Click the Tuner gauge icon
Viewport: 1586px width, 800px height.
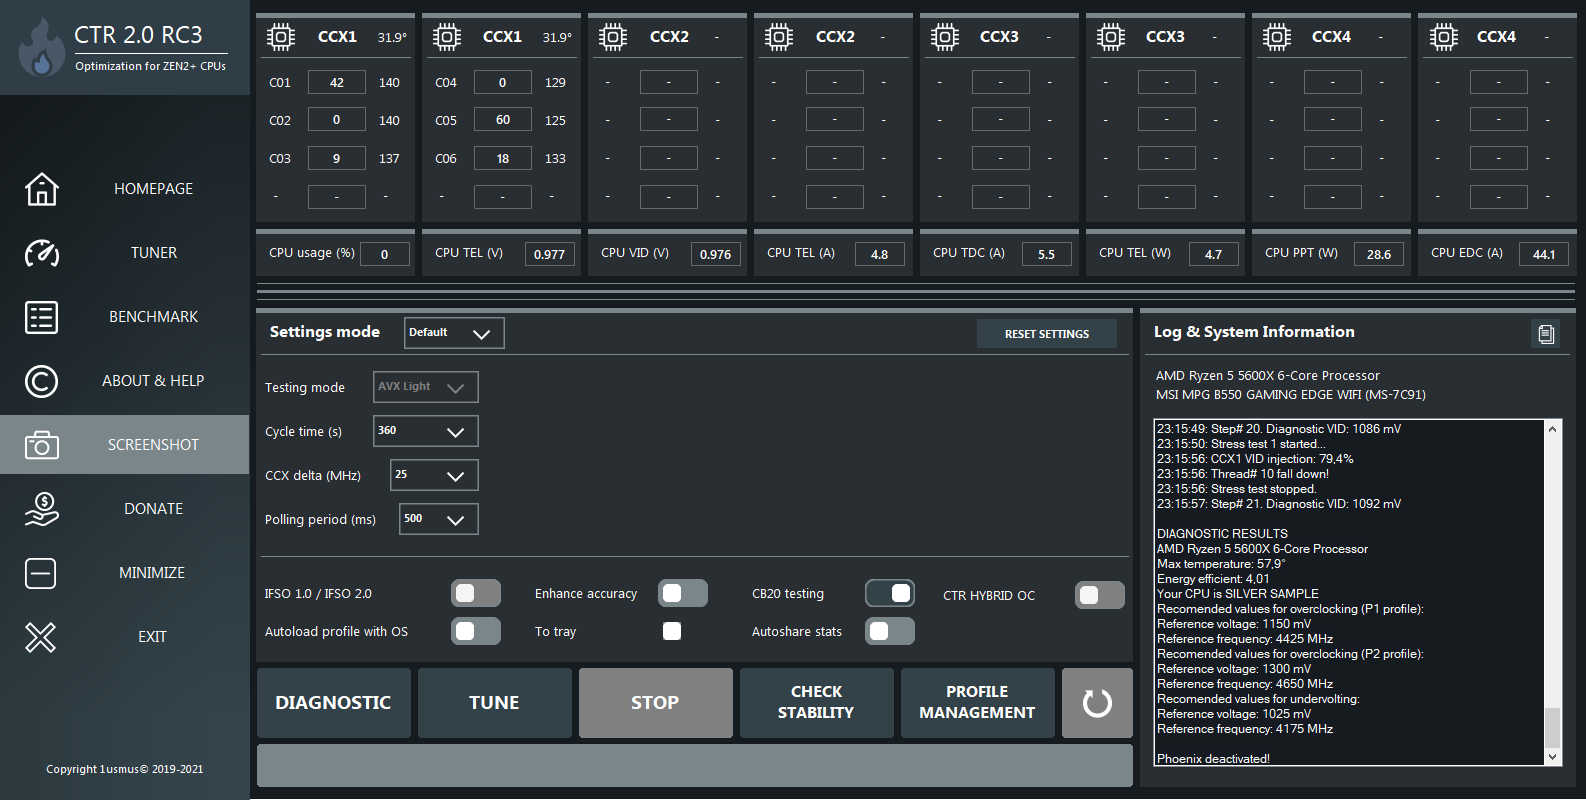point(41,253)
